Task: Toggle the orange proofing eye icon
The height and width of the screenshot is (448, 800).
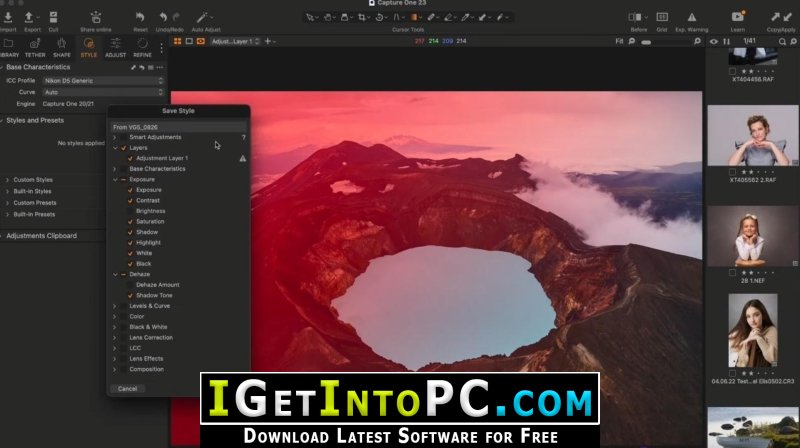Action: [201, 41]
